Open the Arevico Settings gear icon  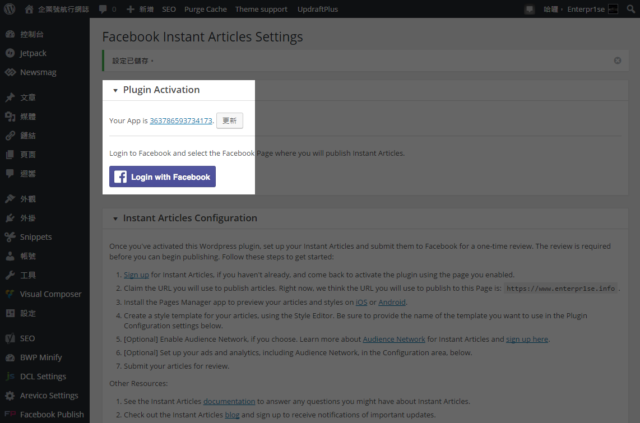(x=10, y=395)
